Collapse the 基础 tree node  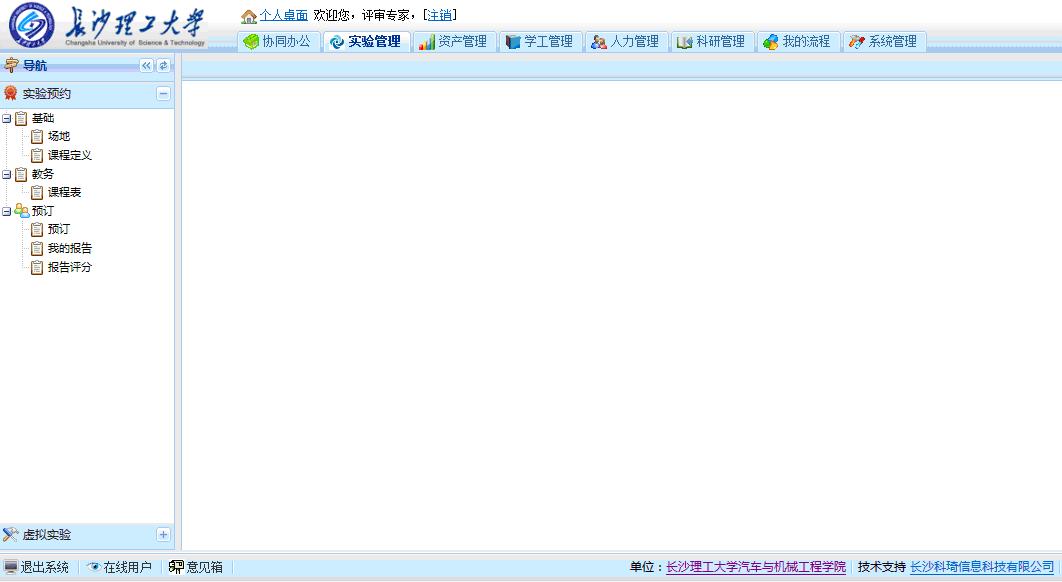[7, 118]
